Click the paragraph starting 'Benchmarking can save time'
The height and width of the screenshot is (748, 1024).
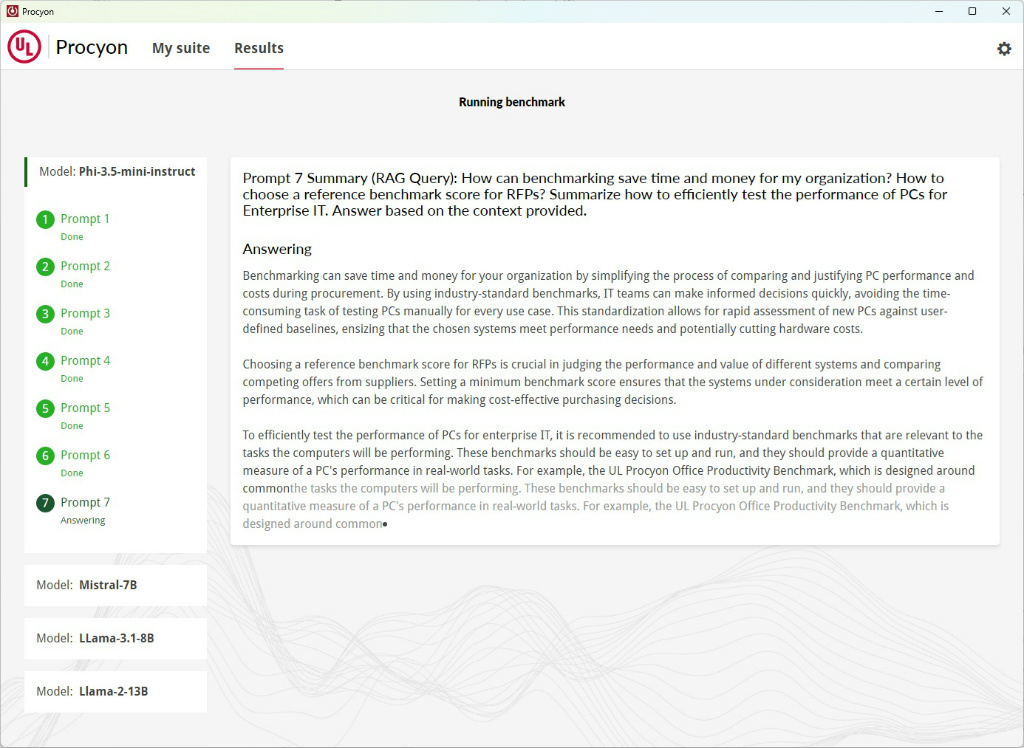pyautogui.click(x=609, y=302)
